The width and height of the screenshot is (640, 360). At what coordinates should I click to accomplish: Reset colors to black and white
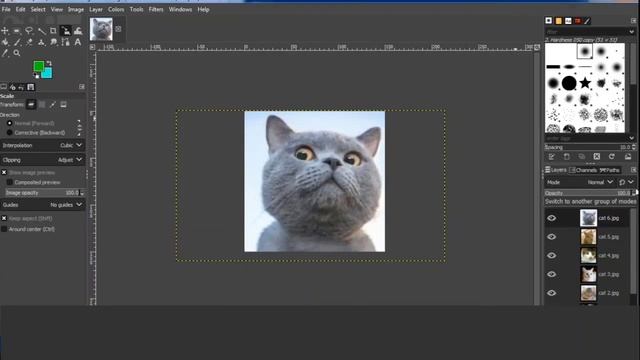click(37, 76)
